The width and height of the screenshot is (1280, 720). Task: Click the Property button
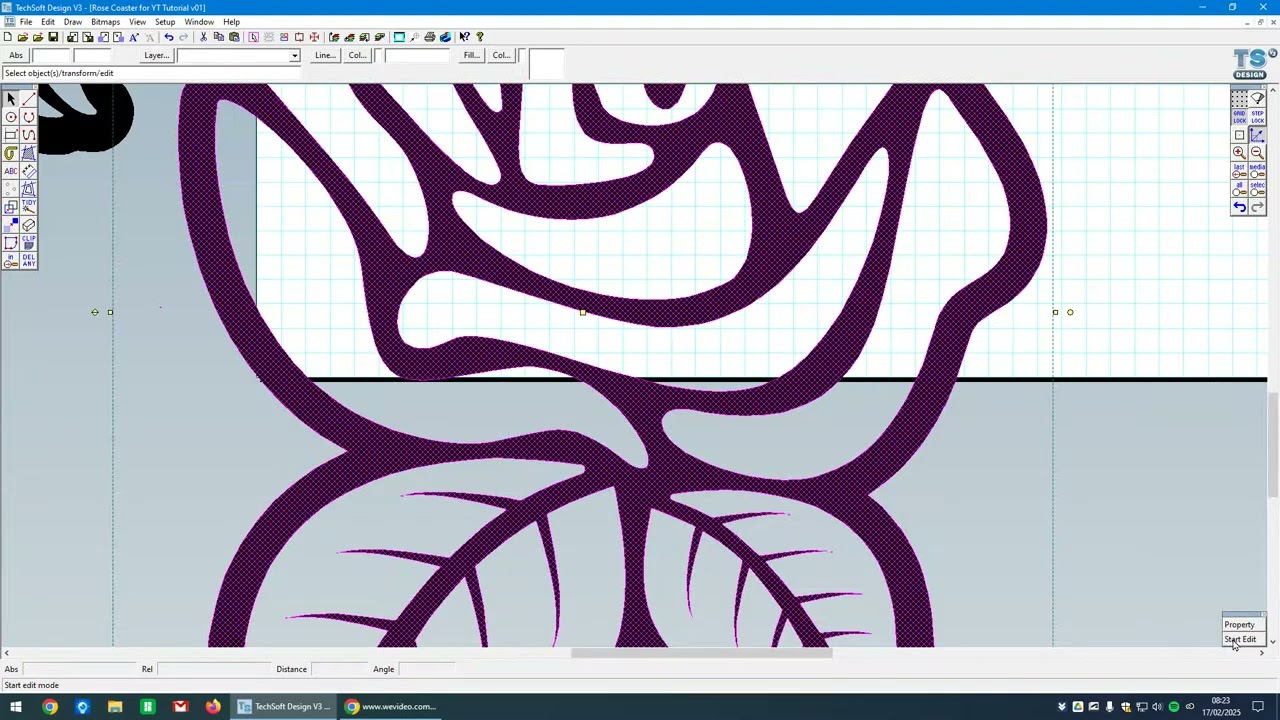tap(1239, 625)
